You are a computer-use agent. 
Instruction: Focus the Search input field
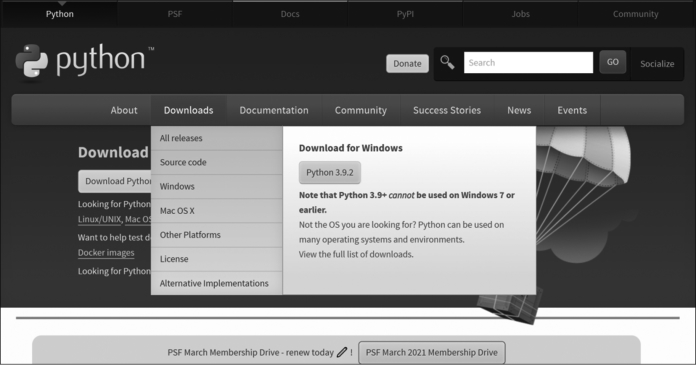coord(528,63)
